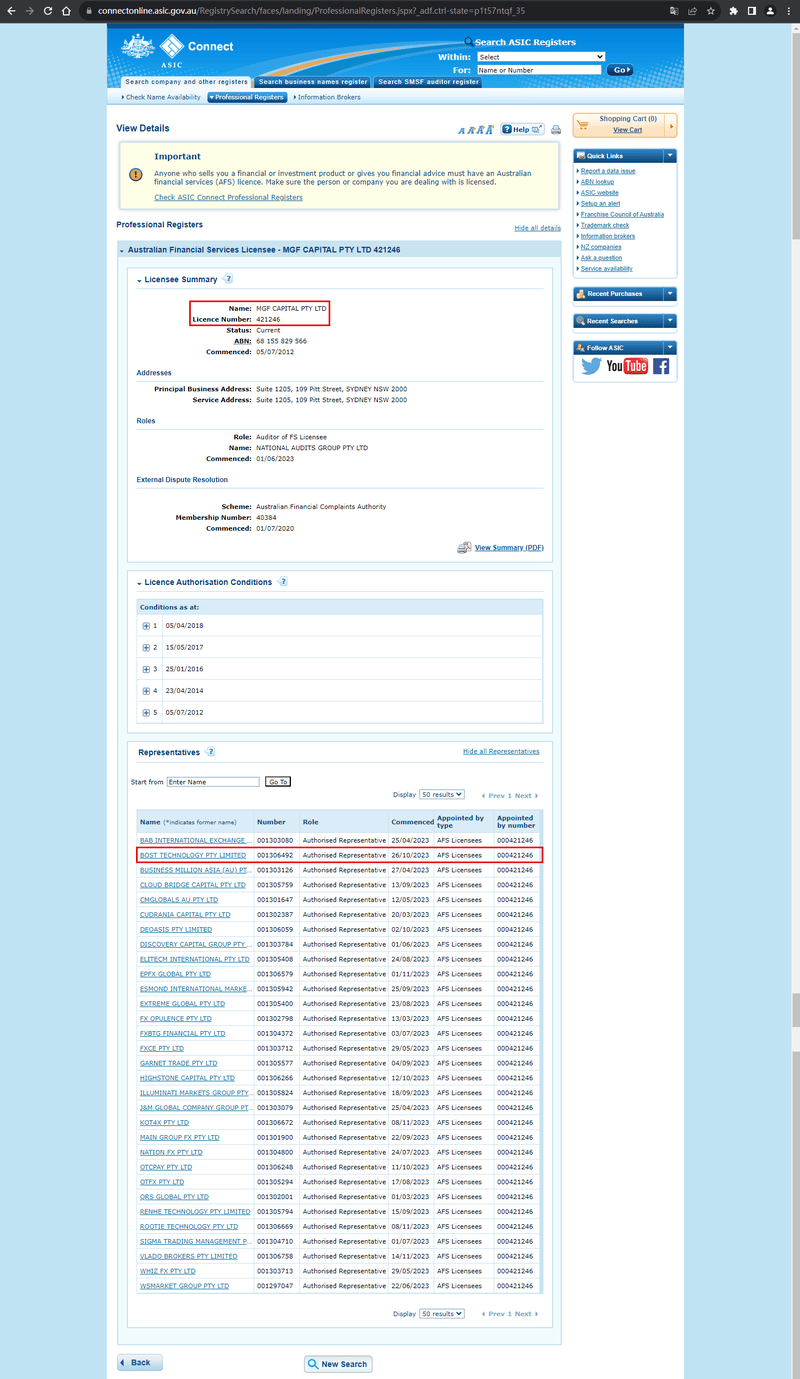The height and width of the screenshot is (1379, 800).
Task: Open ABN lookup quick link
Action: (597, 182)
